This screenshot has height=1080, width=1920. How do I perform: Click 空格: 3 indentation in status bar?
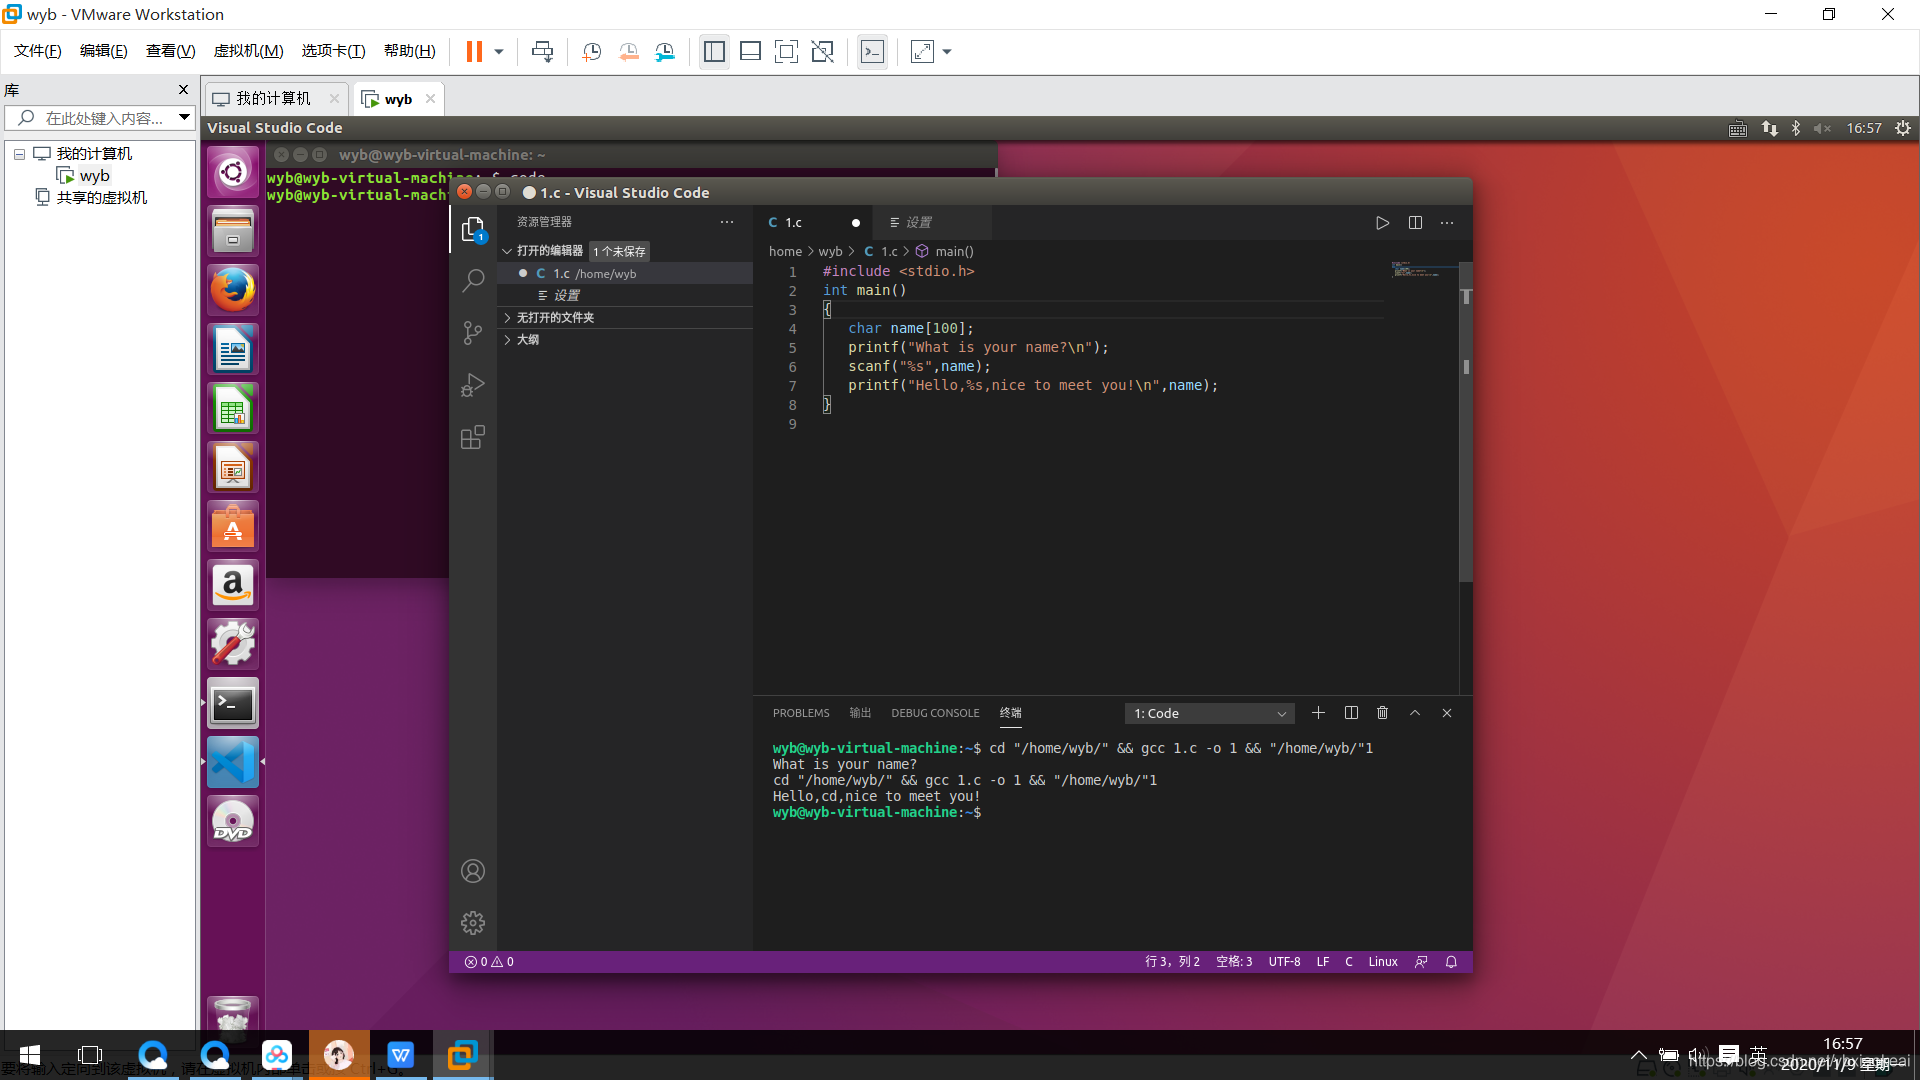click(1234, 962)
